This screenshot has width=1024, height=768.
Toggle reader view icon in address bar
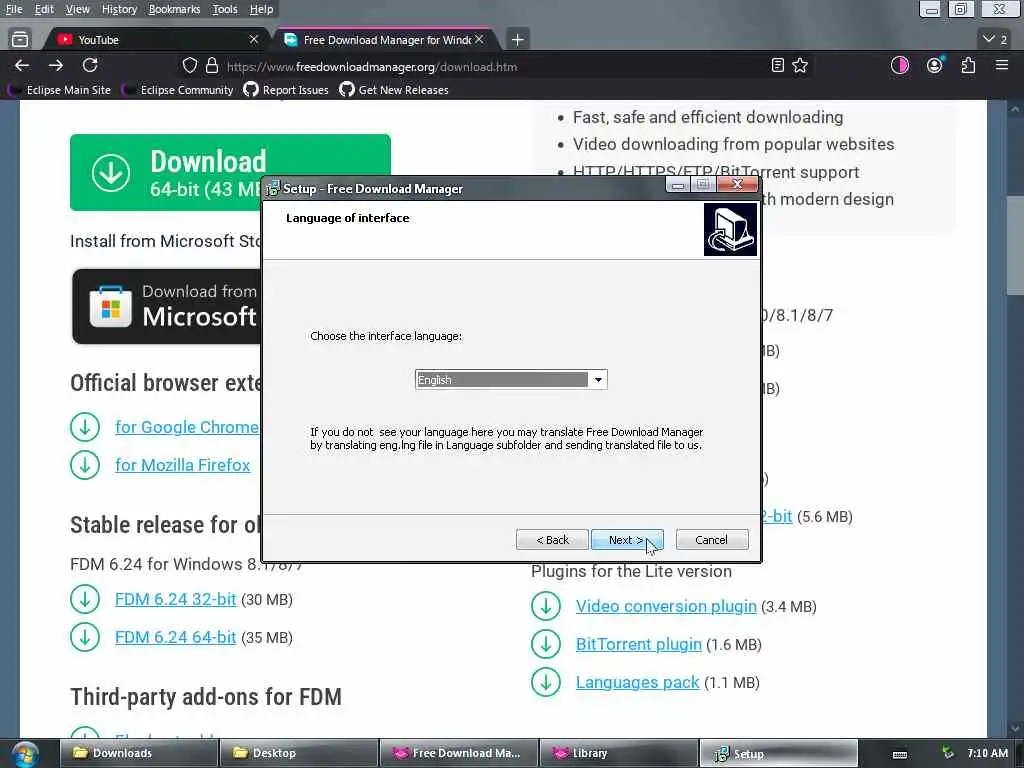coord(777,65)
